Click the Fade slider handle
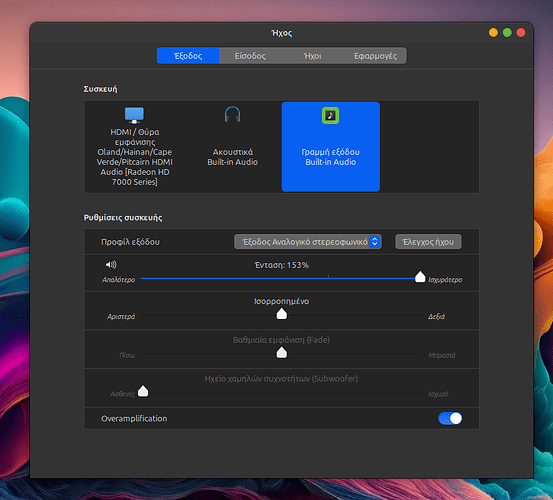This screenshot has width=553, height=500. point(281,352)
